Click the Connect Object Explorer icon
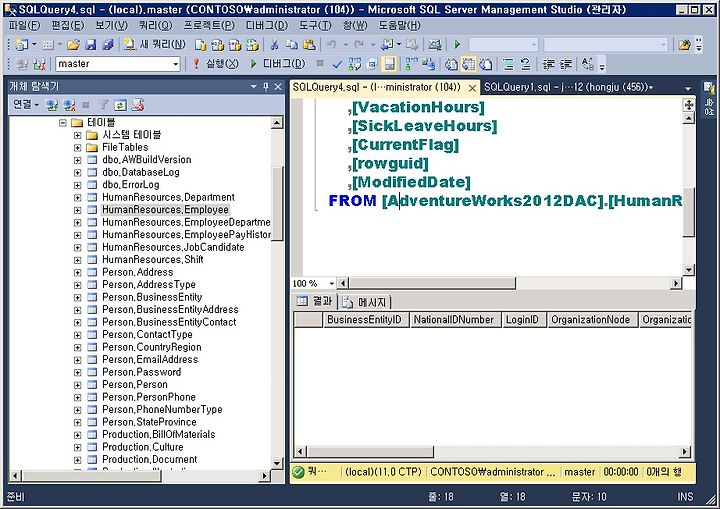This screenshot has height=509, width=720. click(x=52, y=105)
